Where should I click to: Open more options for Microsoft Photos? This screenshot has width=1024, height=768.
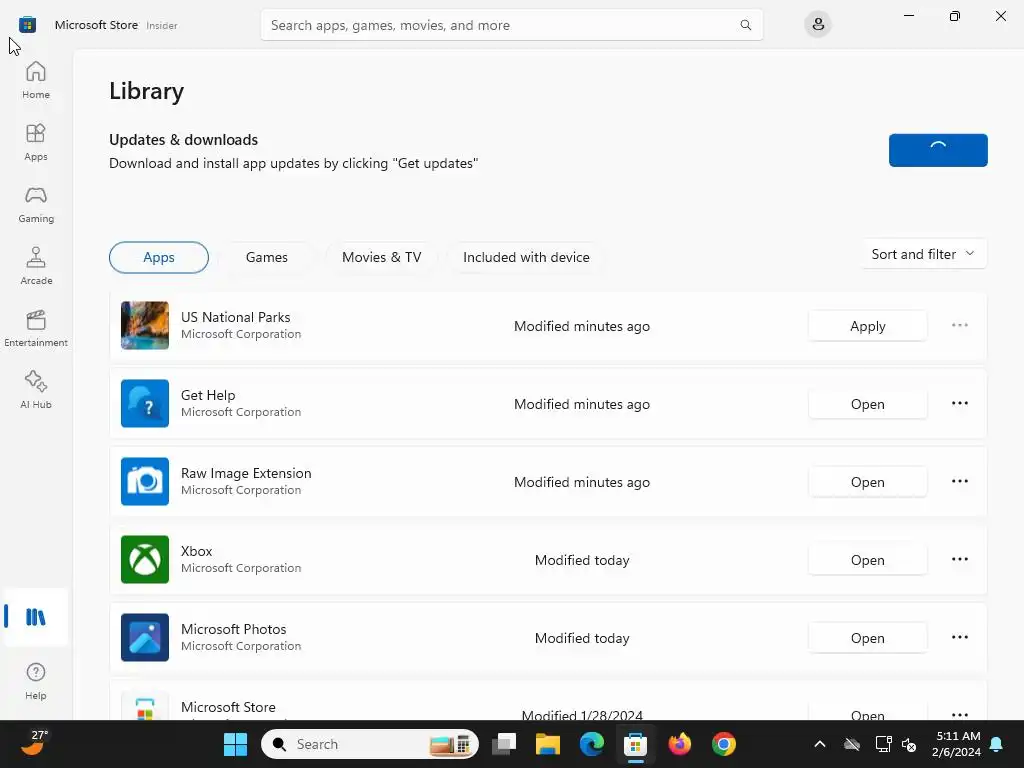(x=959, y=637)
